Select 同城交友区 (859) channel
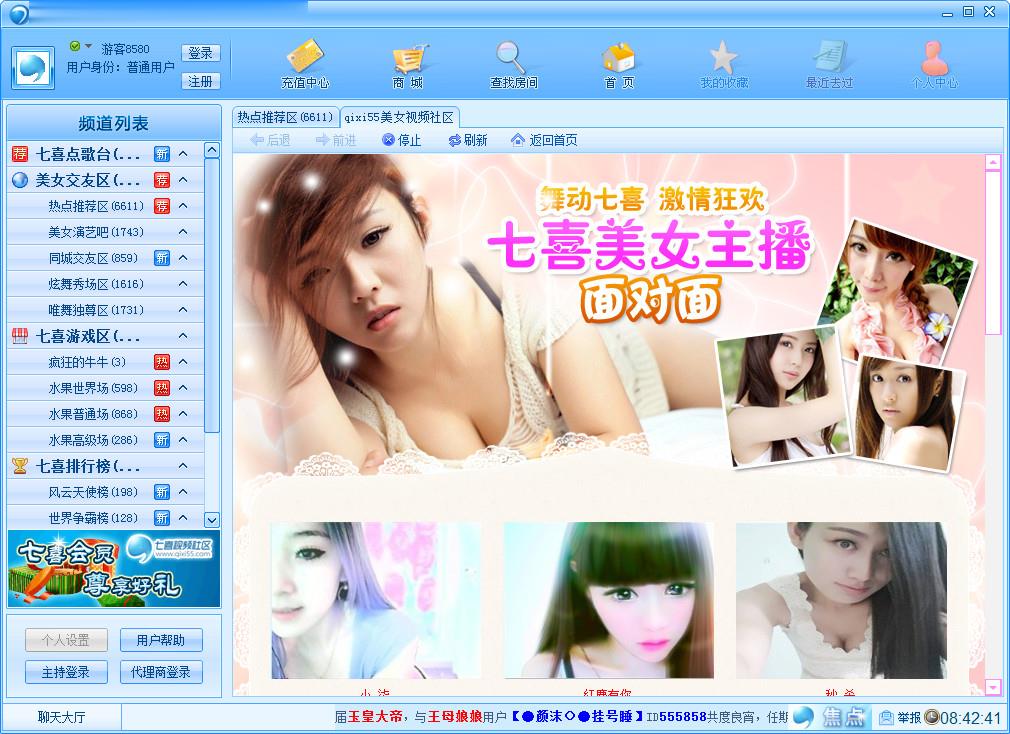Image resolution: width=1010 pixels, height=734 pixels. 105,258
